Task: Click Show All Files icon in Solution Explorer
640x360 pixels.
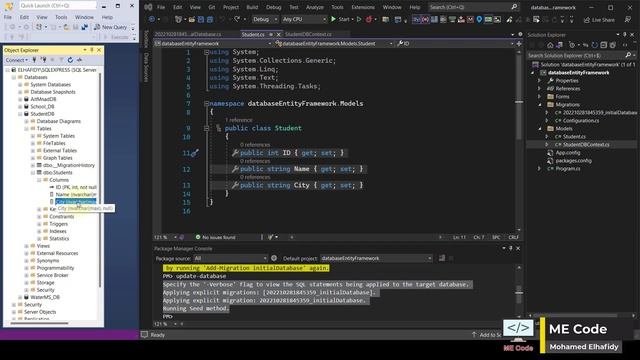Action: 613,45
